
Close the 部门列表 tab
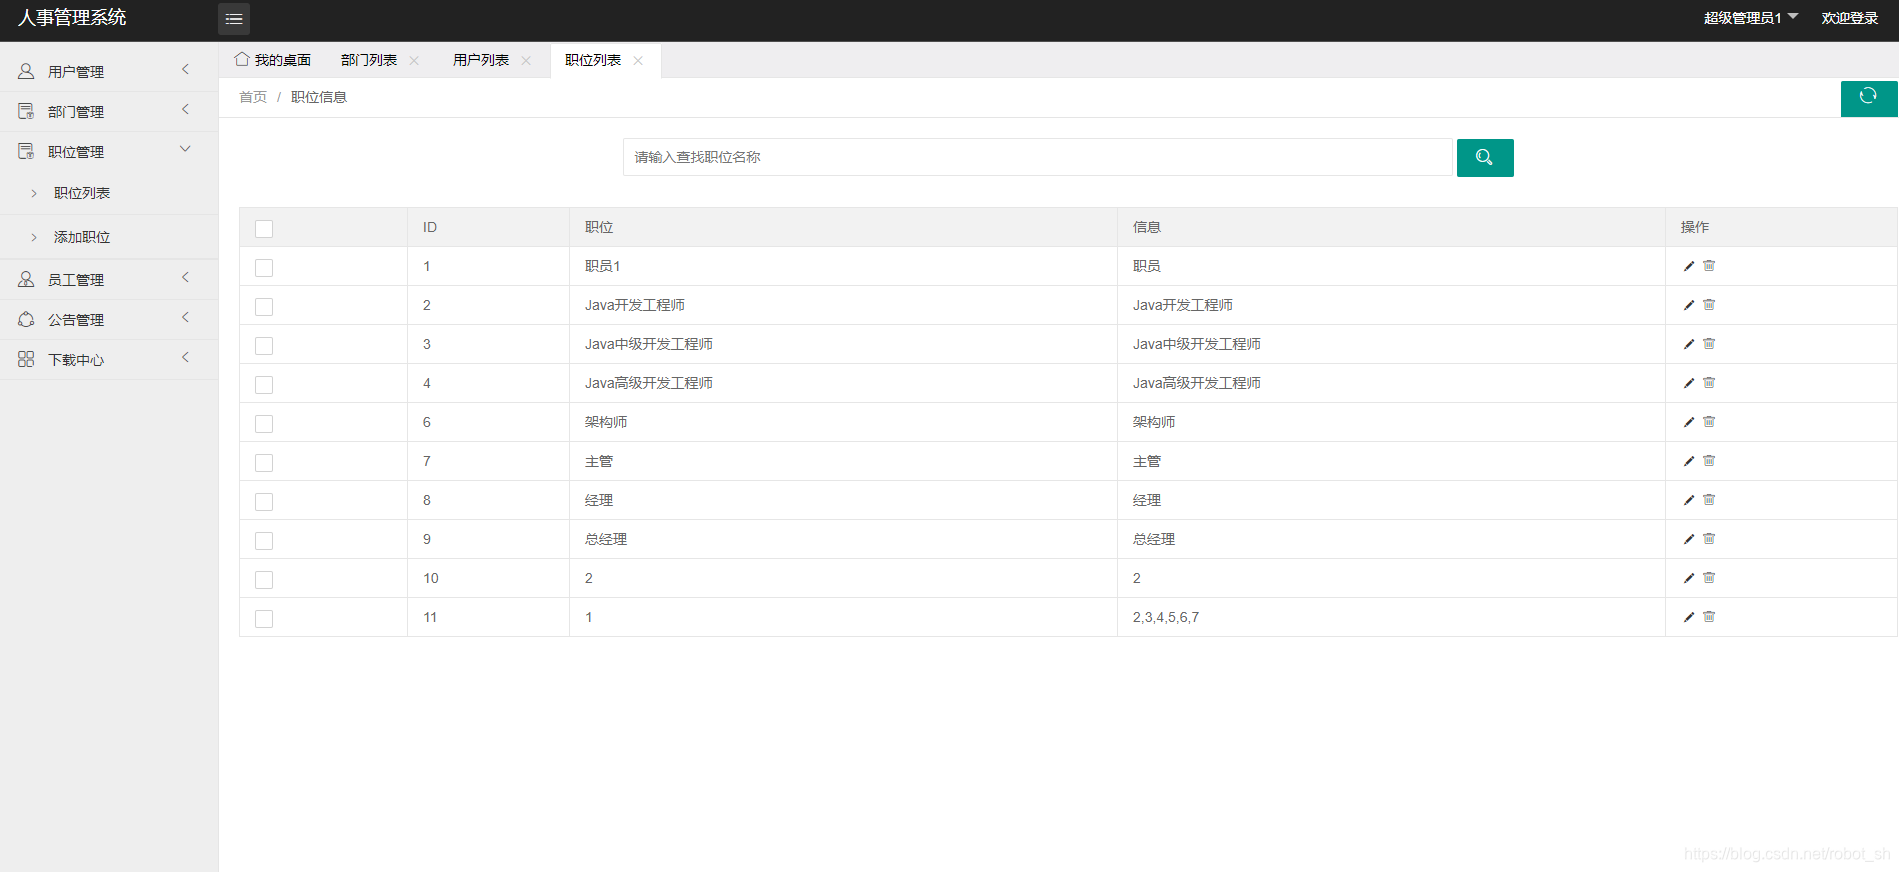click(x=414, y=60)
